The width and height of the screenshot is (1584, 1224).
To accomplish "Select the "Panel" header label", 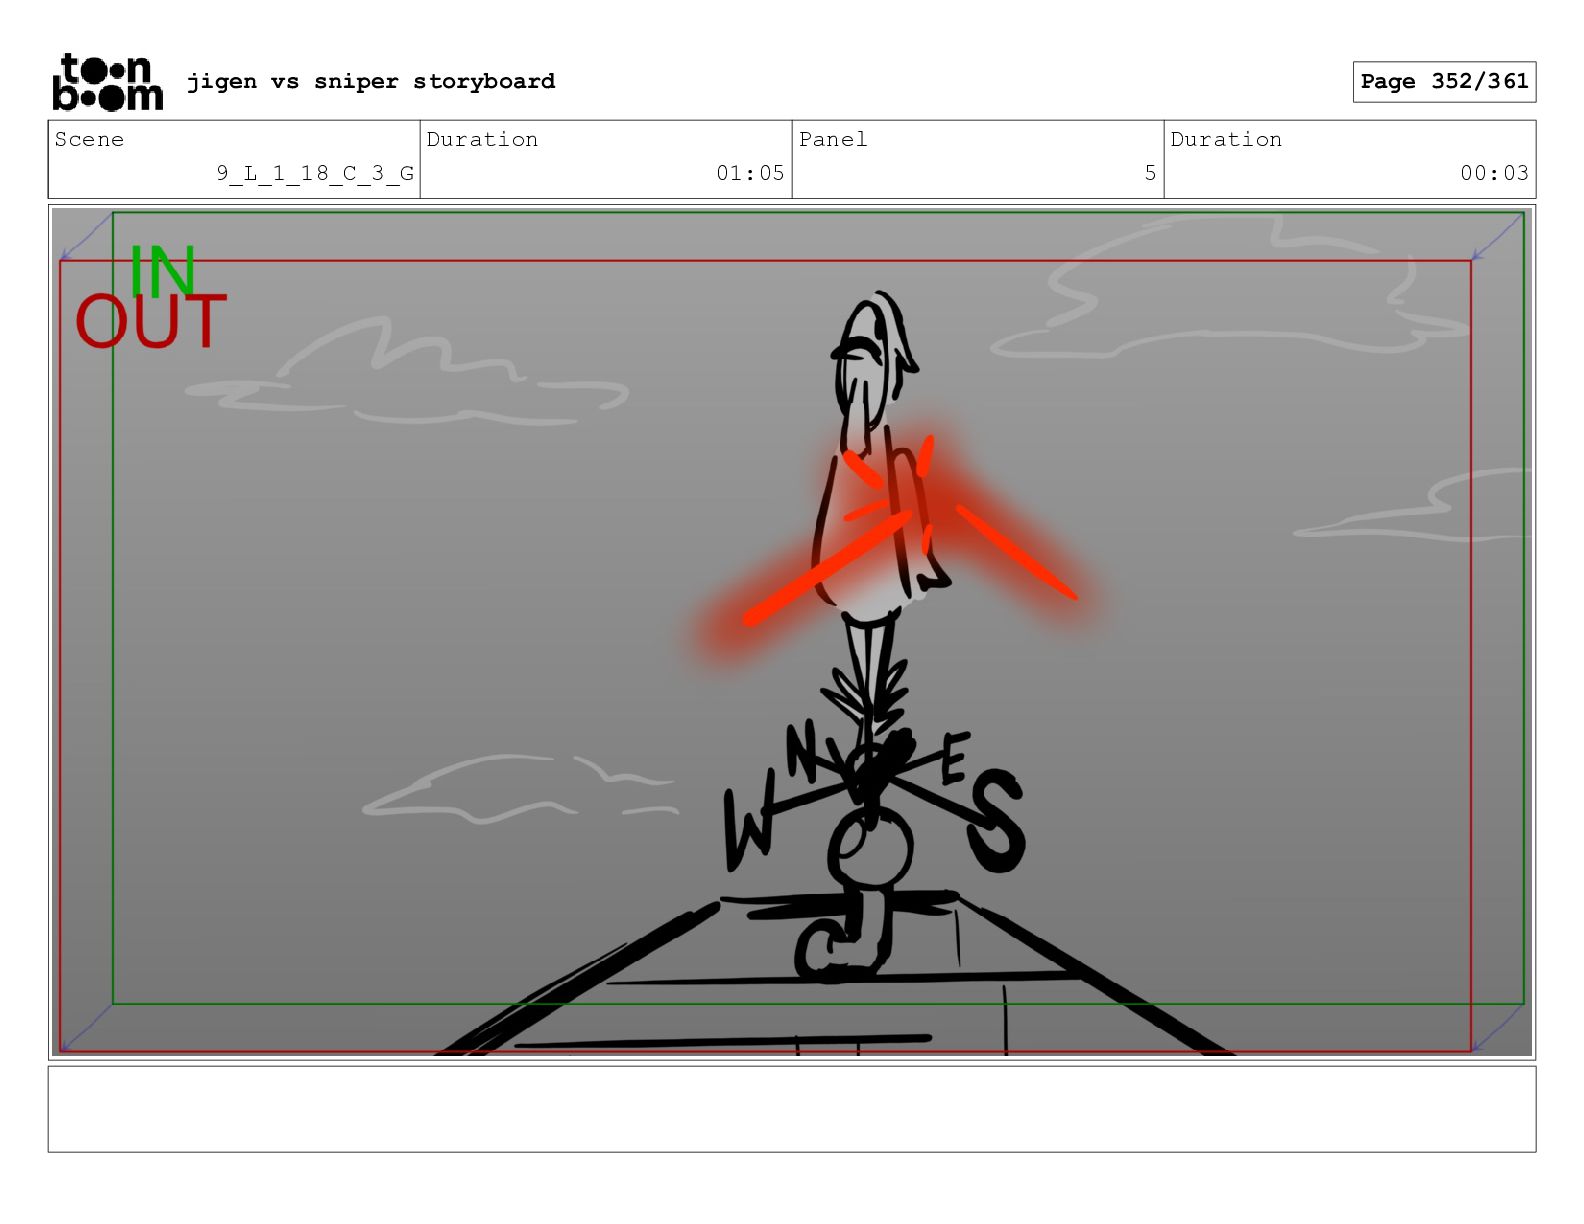I will tap(833, 139).
